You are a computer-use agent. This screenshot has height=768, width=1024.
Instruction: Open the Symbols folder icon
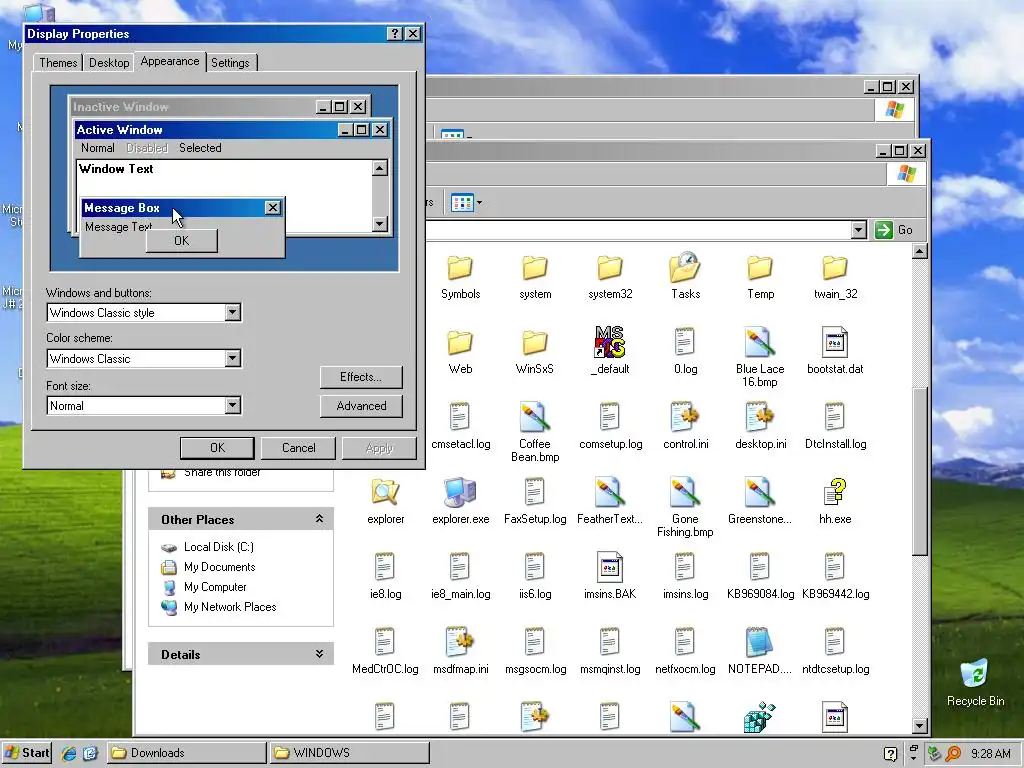tap(460, 268)
